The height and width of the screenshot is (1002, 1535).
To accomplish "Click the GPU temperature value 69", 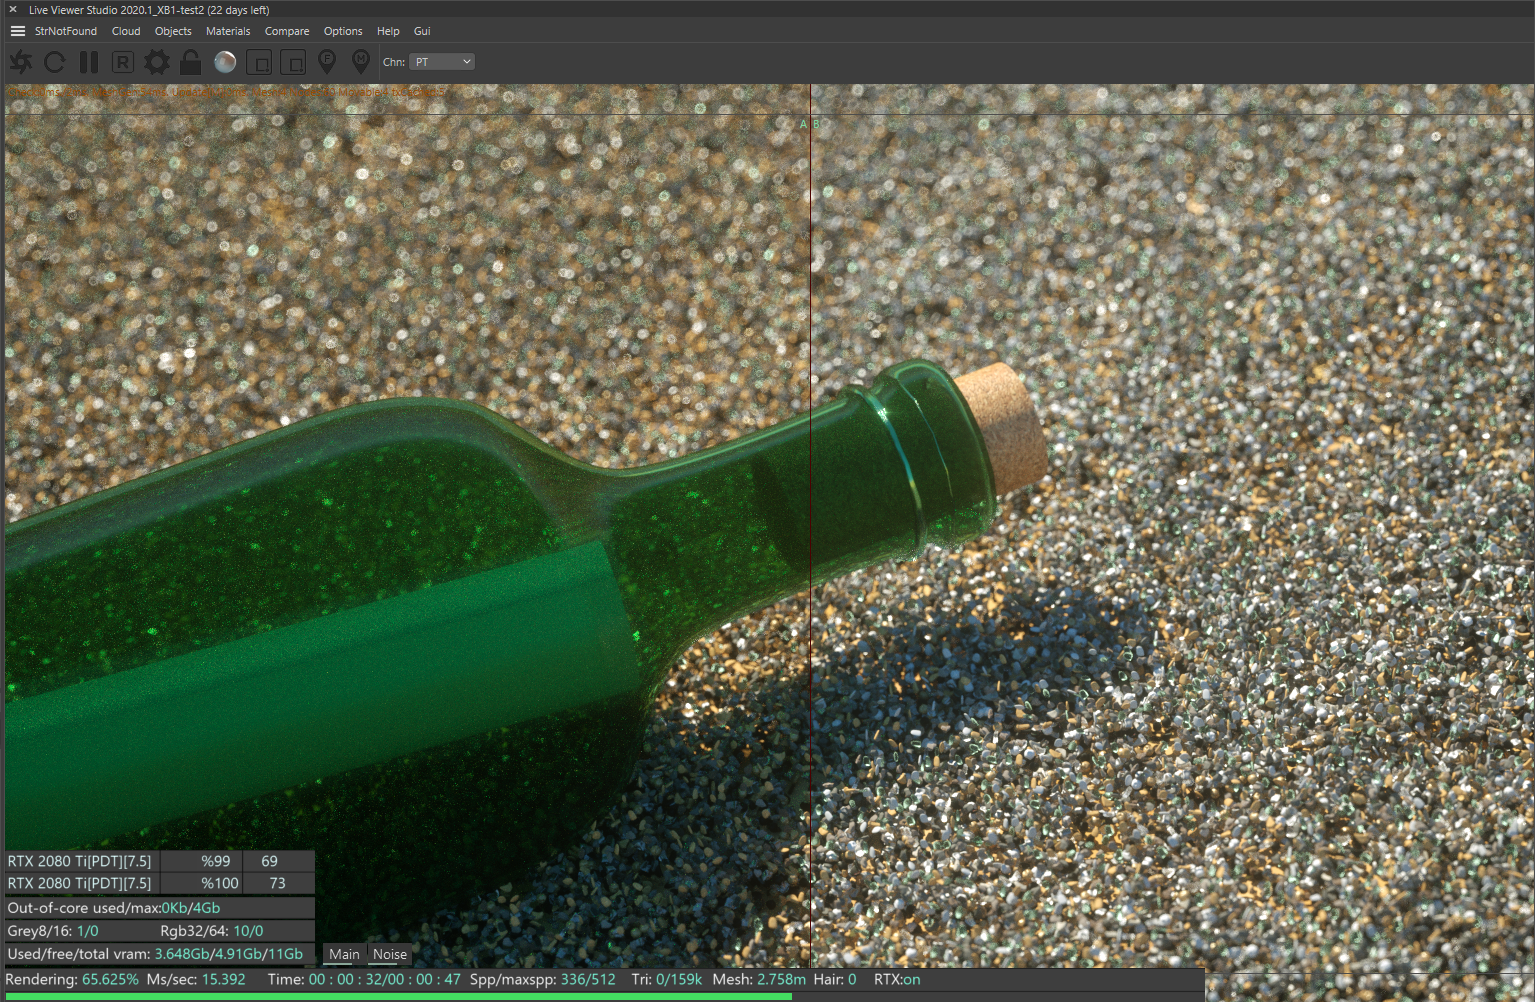I will 269,861.
